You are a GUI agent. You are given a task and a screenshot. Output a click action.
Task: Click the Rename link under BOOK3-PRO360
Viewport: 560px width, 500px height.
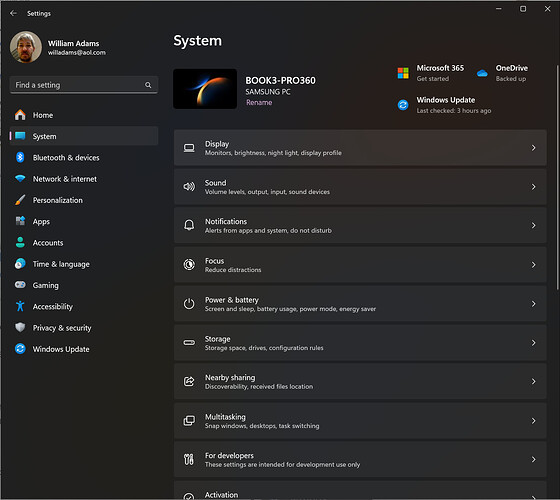tap(259, 102)
